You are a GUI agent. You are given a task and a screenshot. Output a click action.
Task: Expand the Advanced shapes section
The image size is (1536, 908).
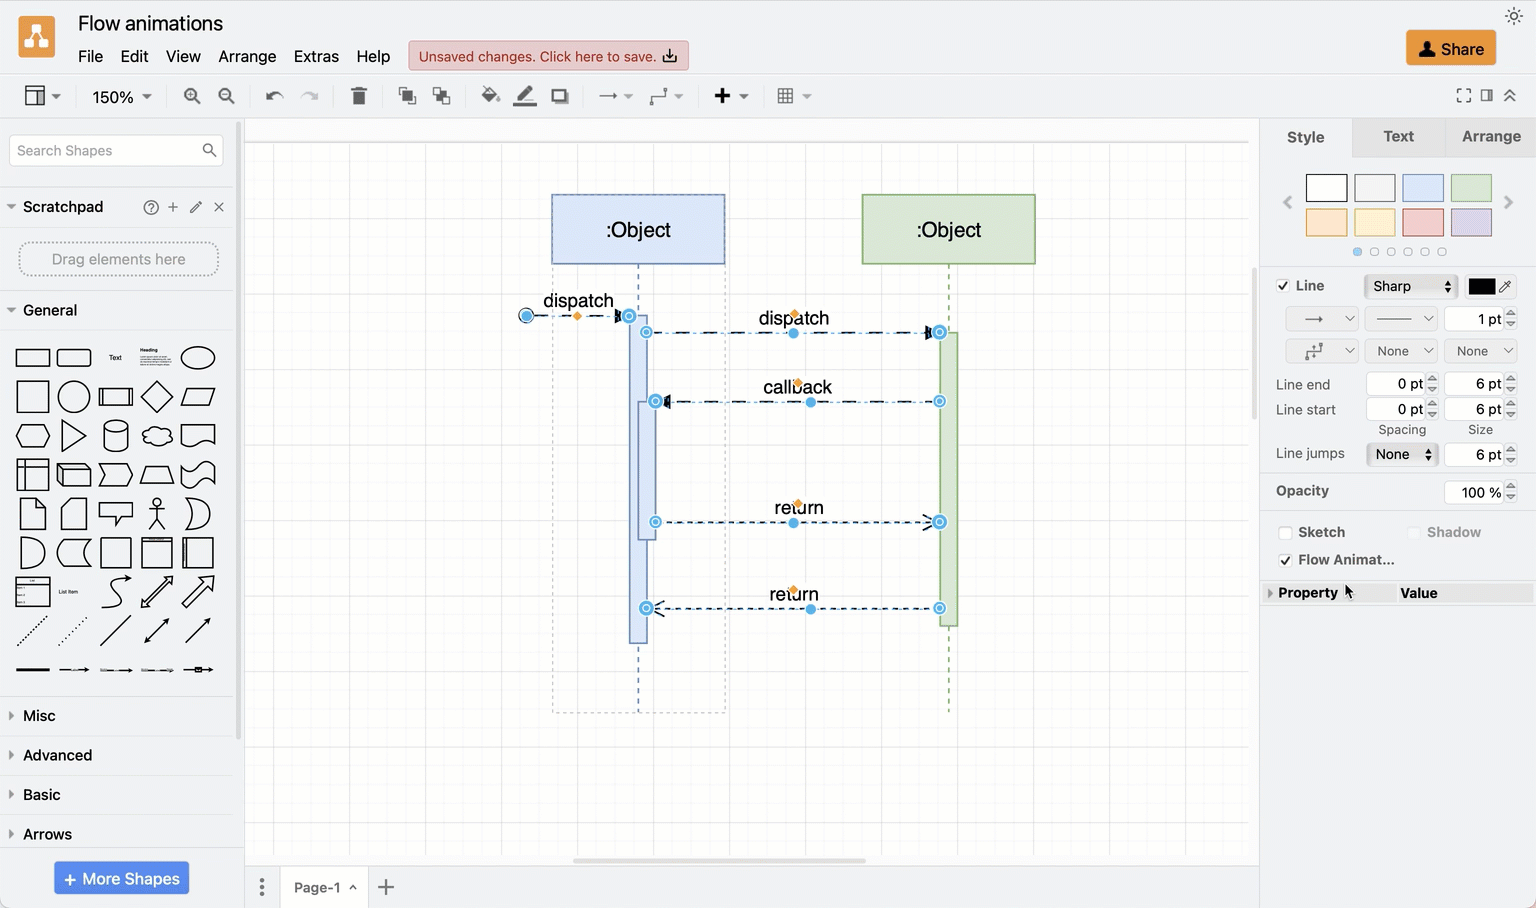pyautogui.click(x=57, y=755)
